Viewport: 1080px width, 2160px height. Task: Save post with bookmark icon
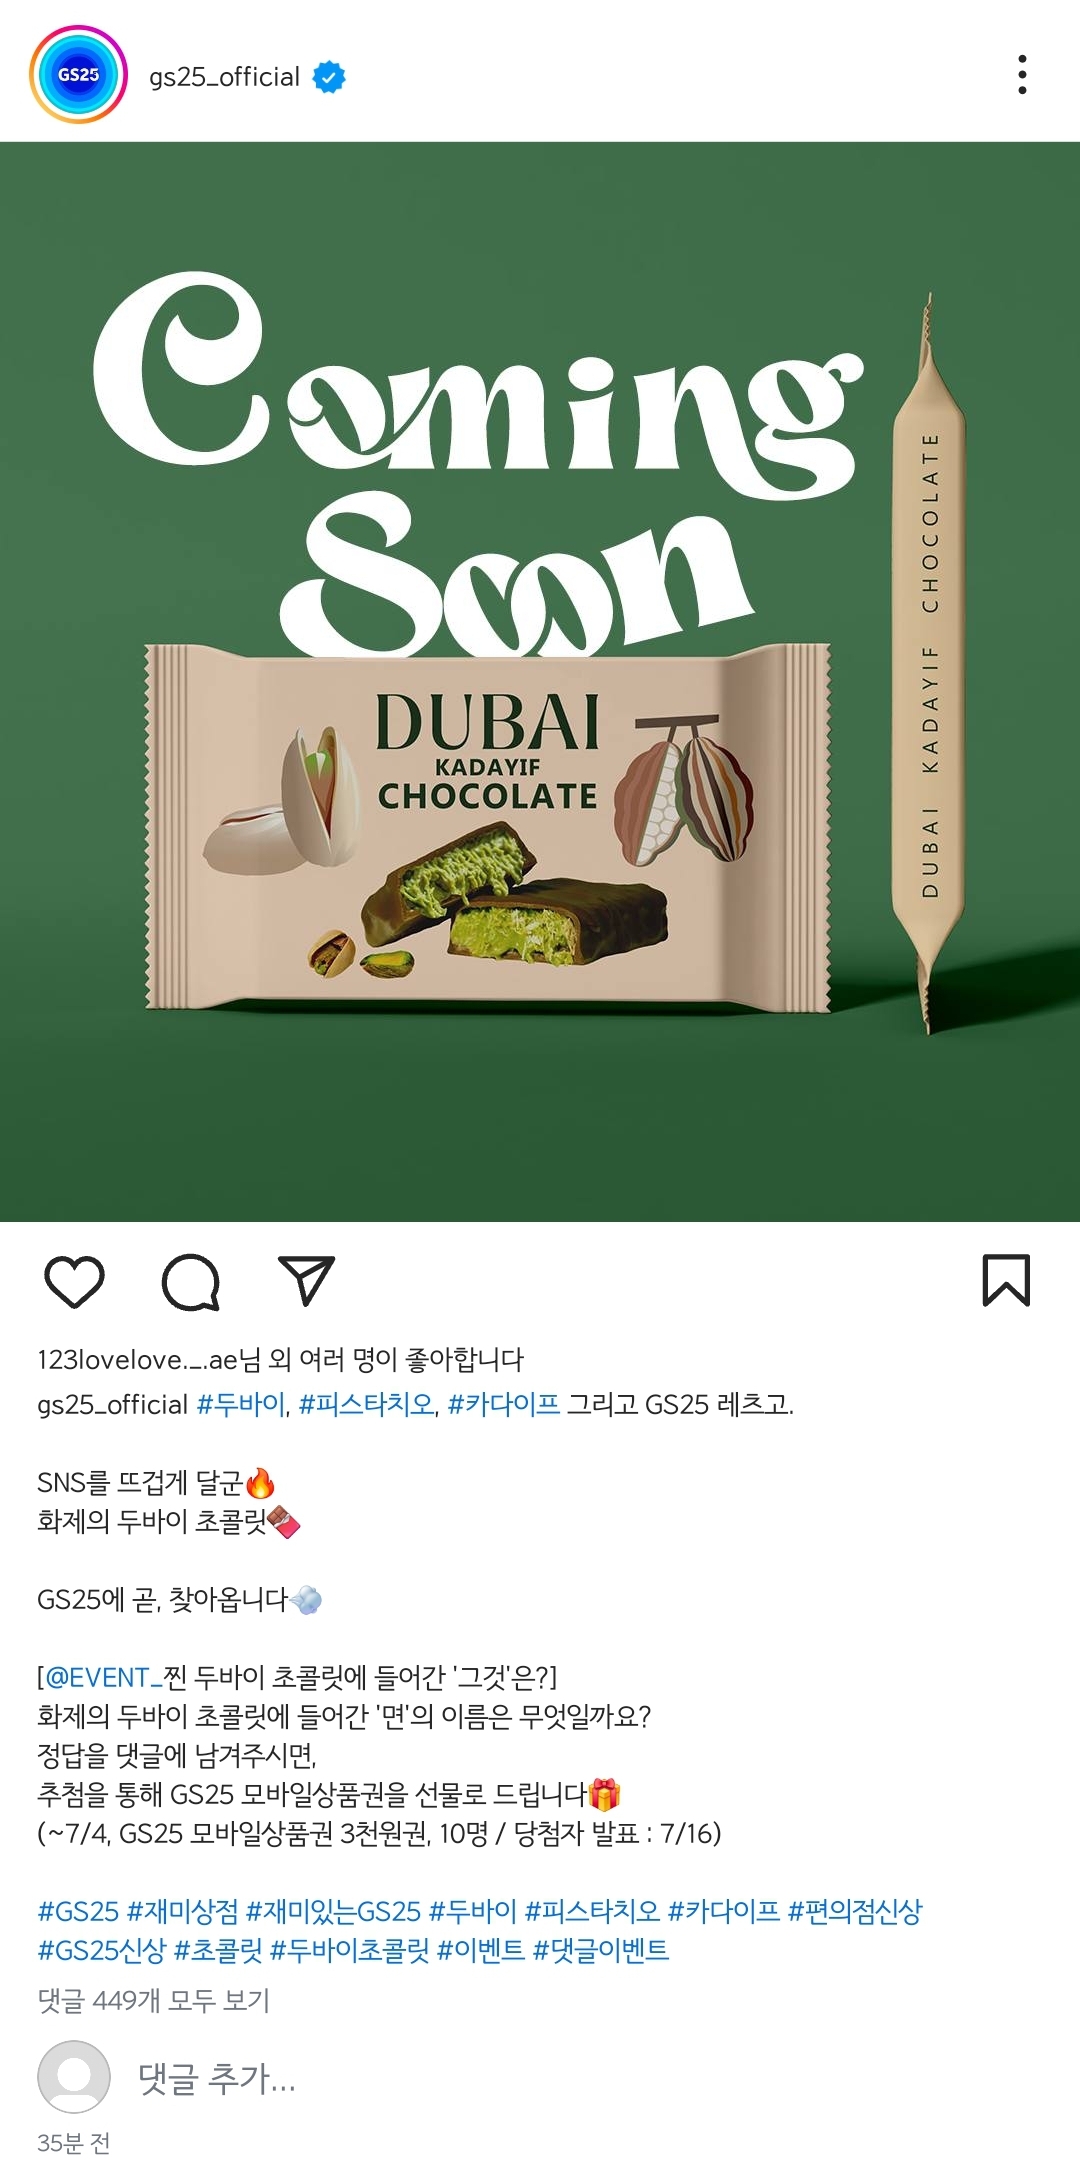coord(1006,1280)
